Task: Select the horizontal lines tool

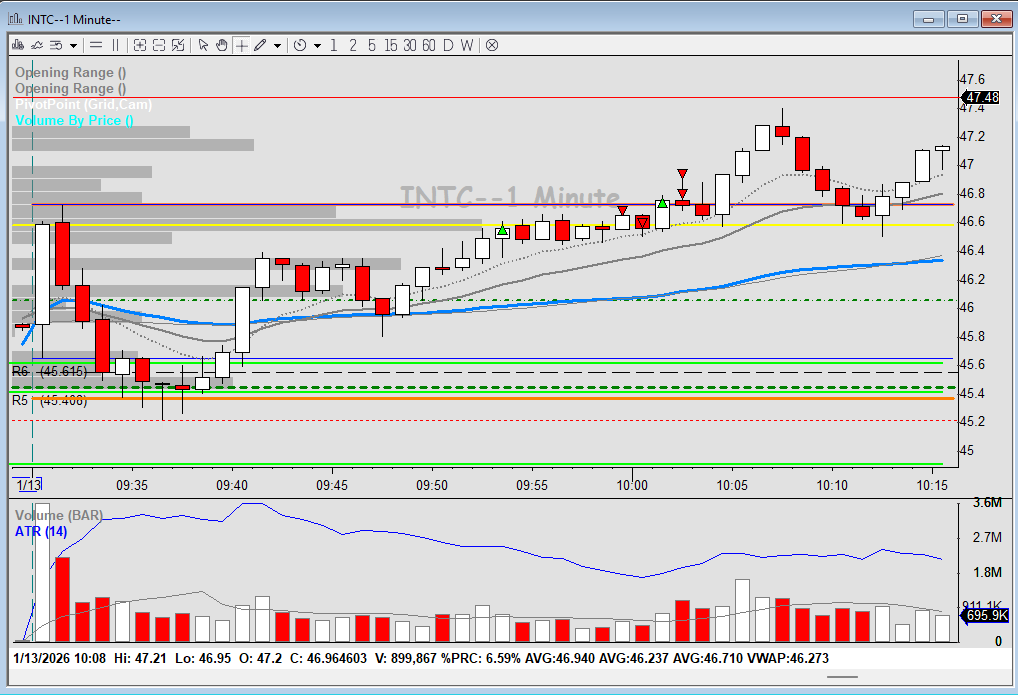Action: coord(96,45)
